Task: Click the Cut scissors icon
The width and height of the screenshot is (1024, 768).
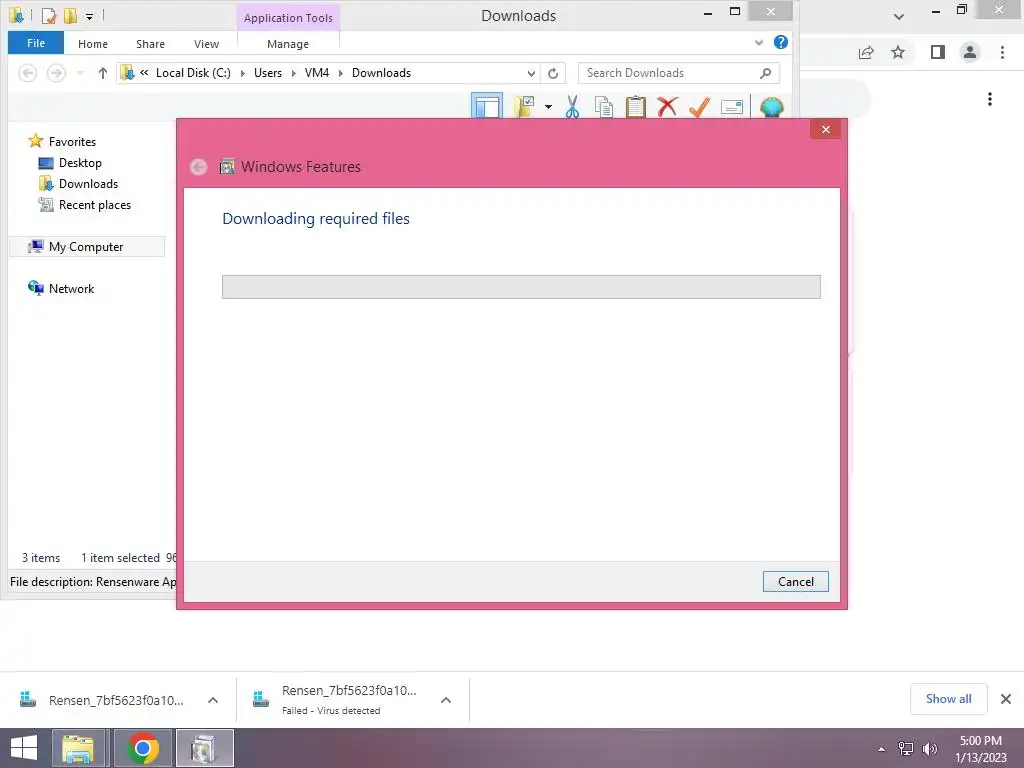Action: pos(572,106)
